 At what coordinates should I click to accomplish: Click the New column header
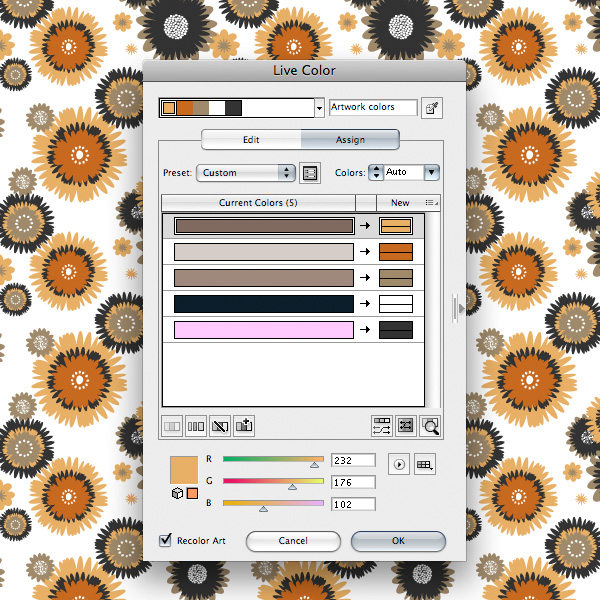click(x=400, y=203)
